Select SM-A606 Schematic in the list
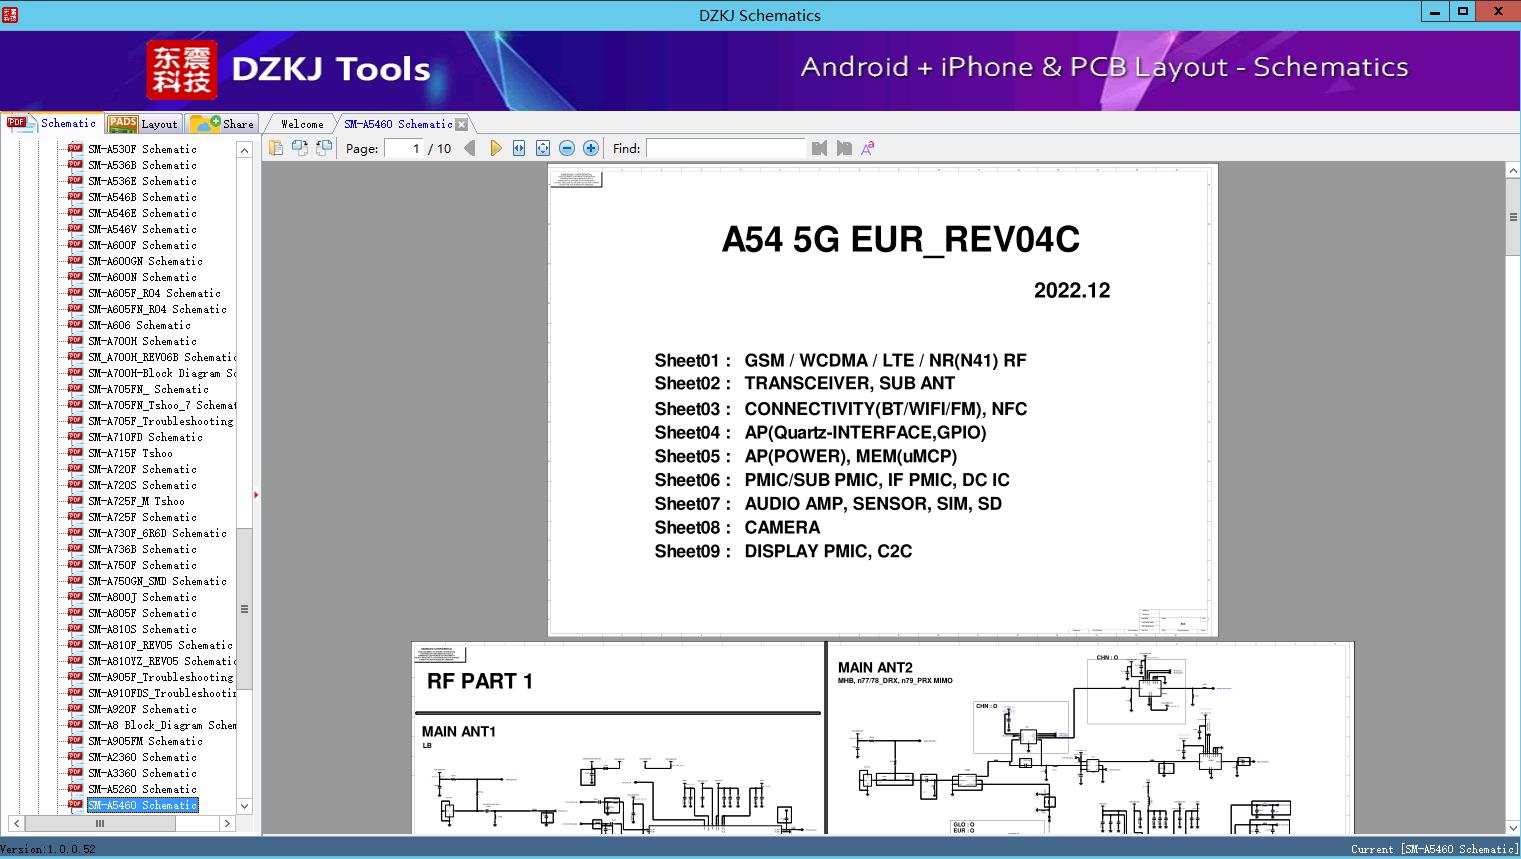1521x859 pixels. [139, 325]
